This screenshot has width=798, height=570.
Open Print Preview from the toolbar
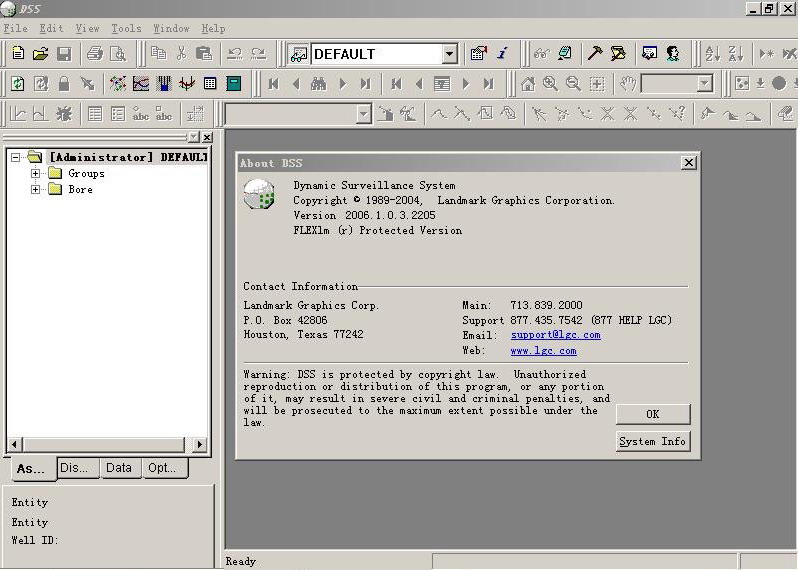coord(118,53)
